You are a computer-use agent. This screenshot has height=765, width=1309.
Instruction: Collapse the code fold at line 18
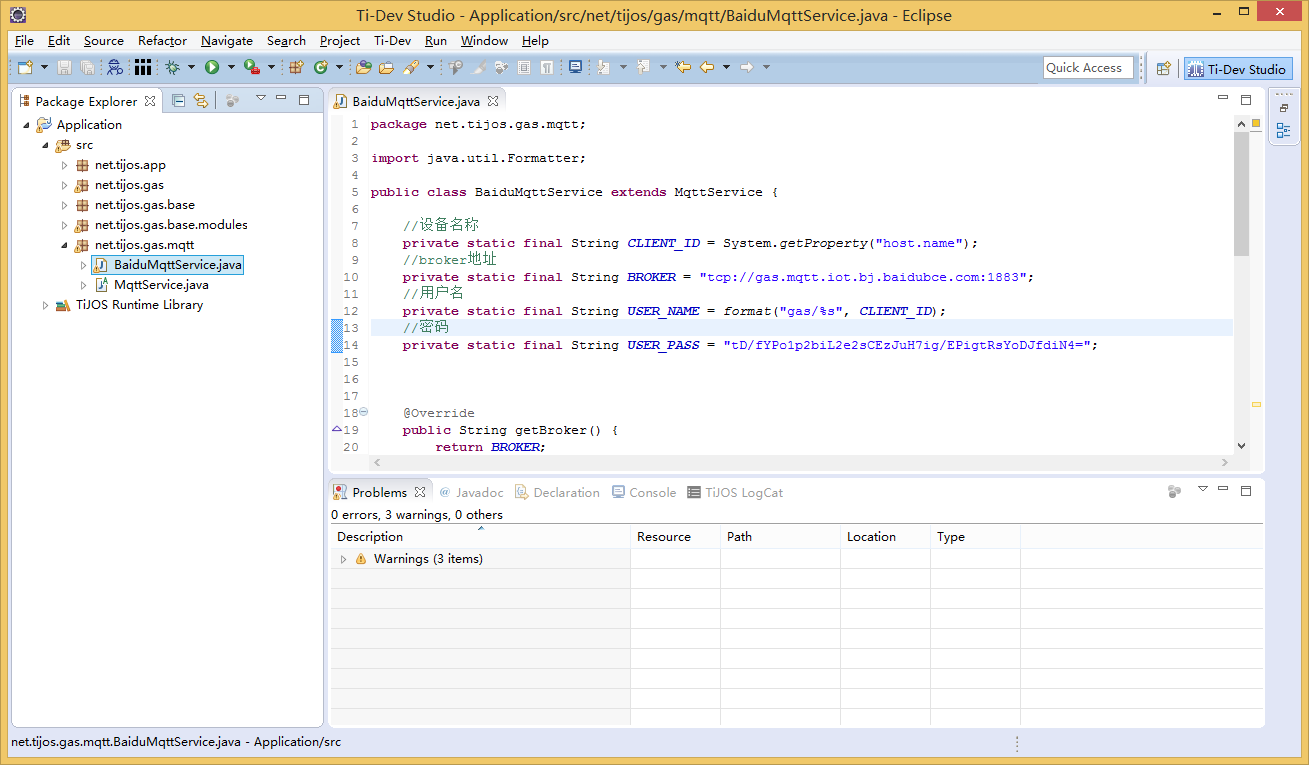(x=364, y=412)
